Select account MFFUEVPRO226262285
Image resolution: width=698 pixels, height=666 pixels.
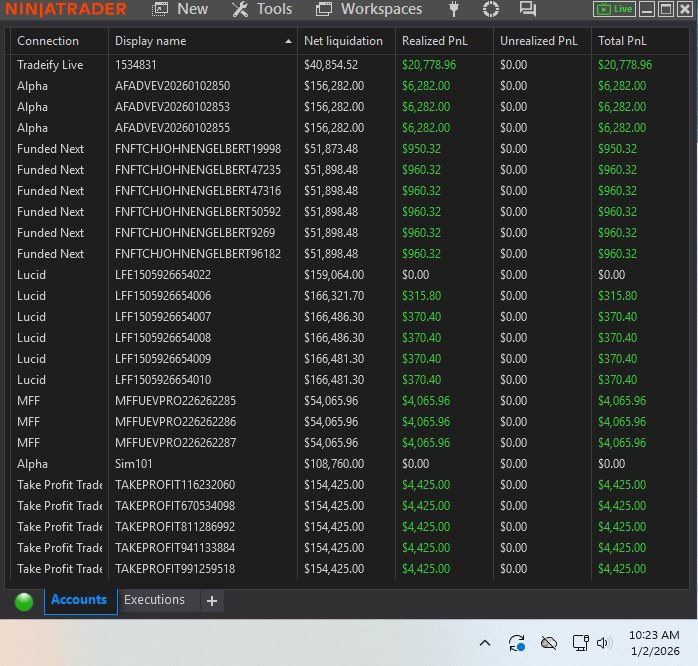pos(175,401)
